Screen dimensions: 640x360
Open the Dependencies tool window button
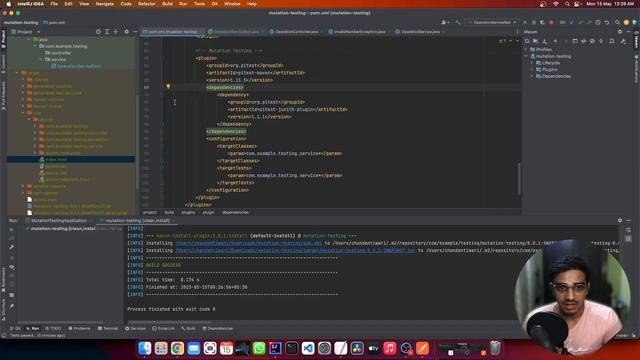[x=218, y=328]
